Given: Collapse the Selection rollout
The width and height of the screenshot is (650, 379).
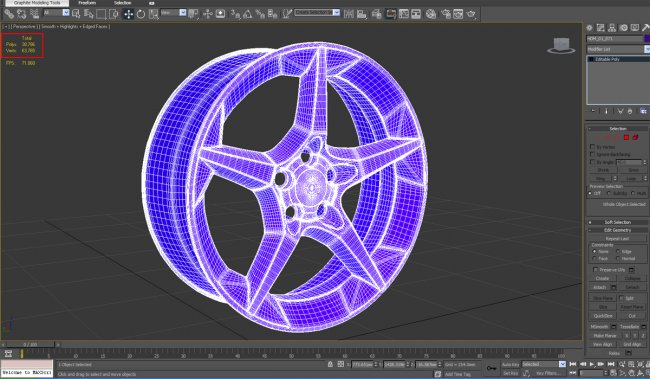Looking at the screenshot, I should (618, 129).
